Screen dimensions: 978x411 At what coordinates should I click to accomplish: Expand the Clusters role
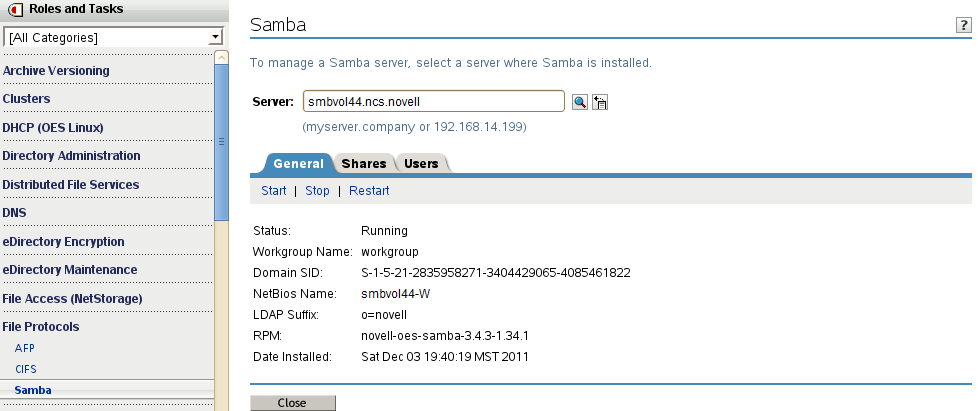pos(27,99)
